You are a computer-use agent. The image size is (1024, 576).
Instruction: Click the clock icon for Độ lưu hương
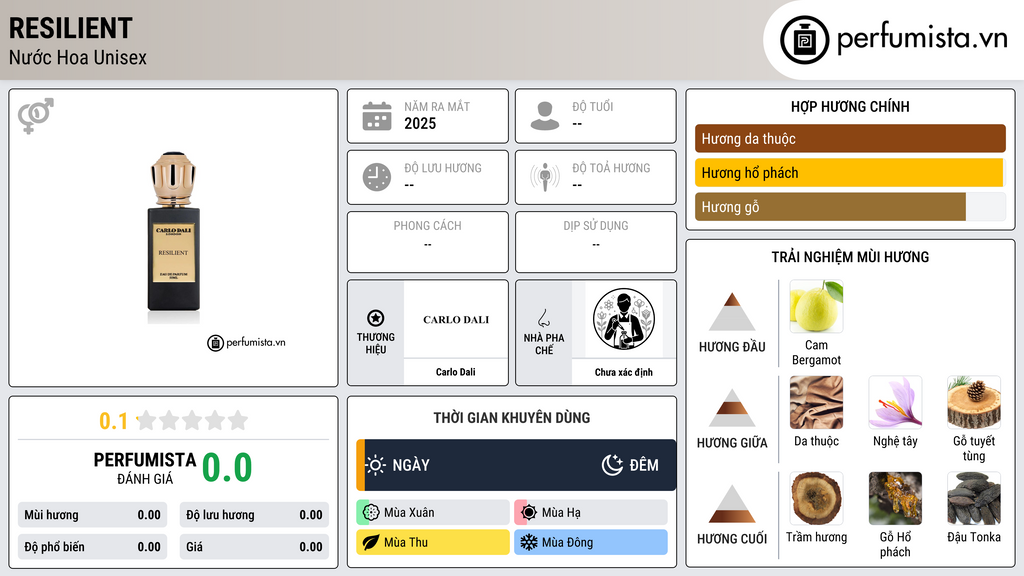377,177
